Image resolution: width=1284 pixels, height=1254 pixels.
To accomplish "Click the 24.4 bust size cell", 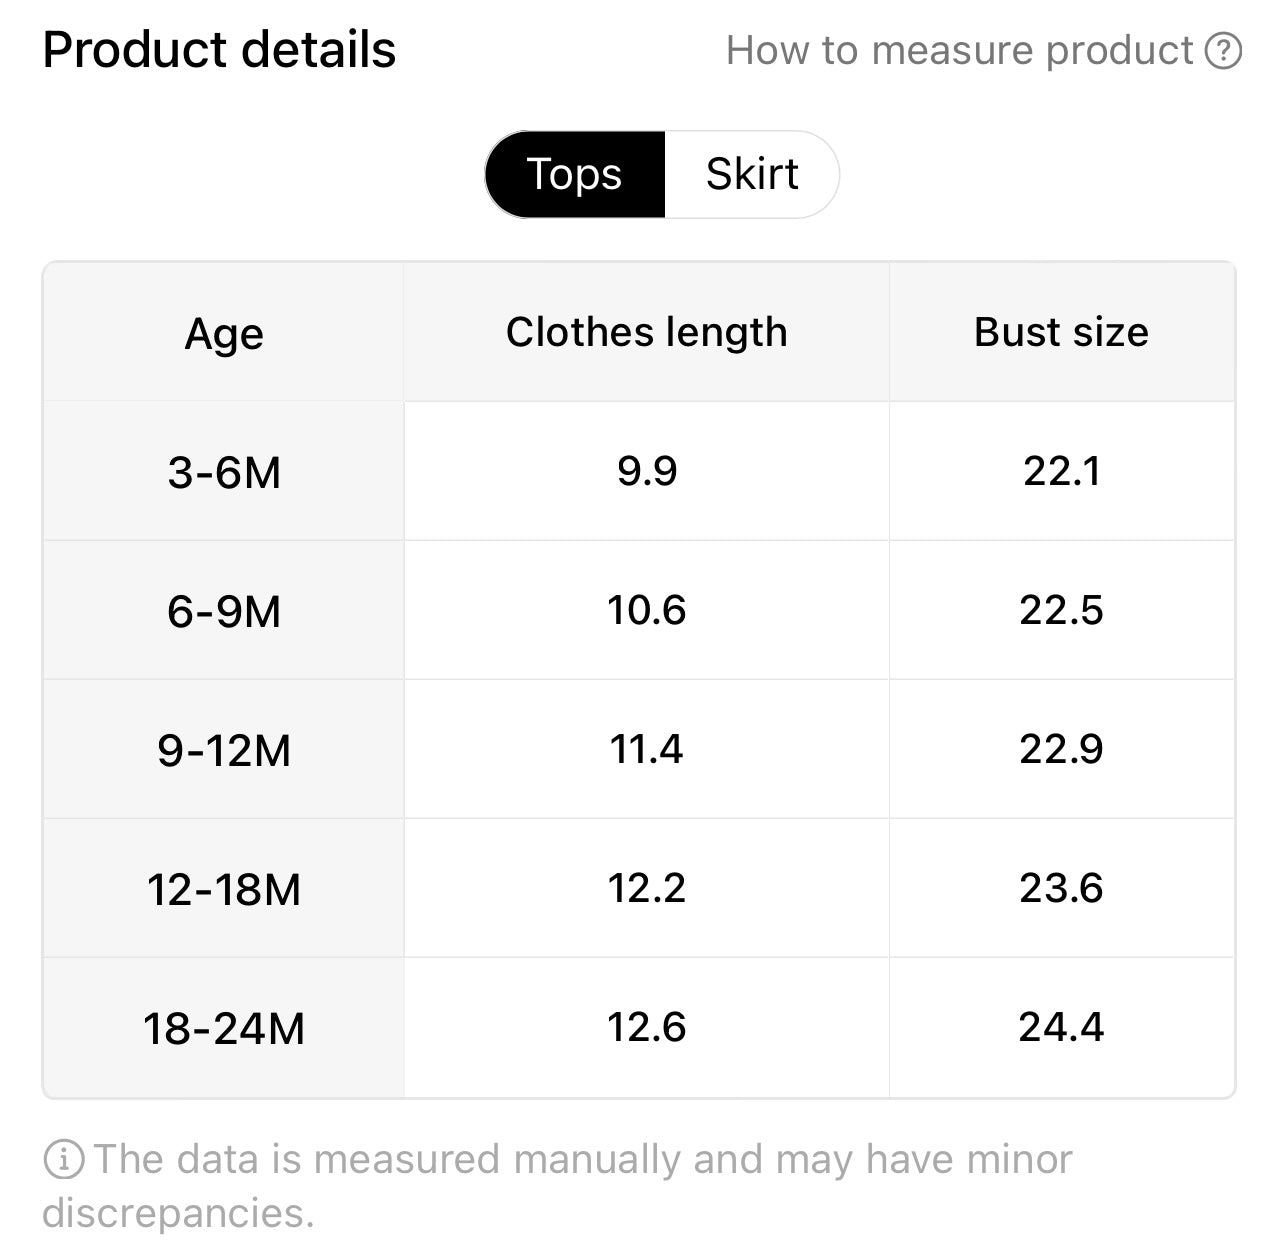I will click(x=1062, y=1027).
